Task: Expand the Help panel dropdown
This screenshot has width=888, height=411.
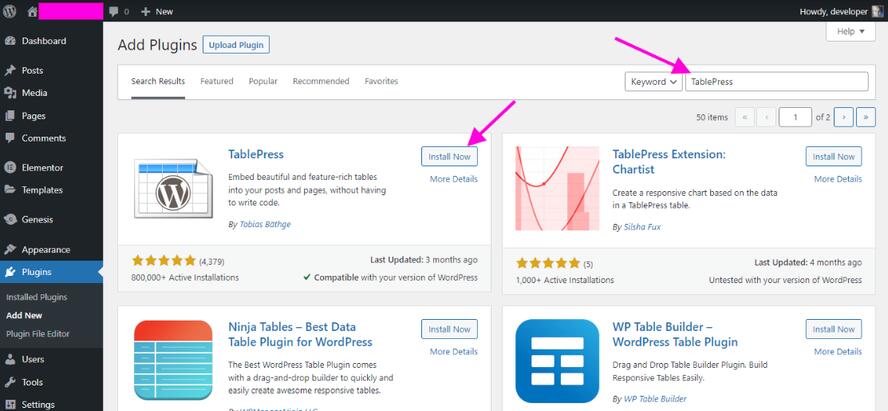Action: [x=850, y=32]
